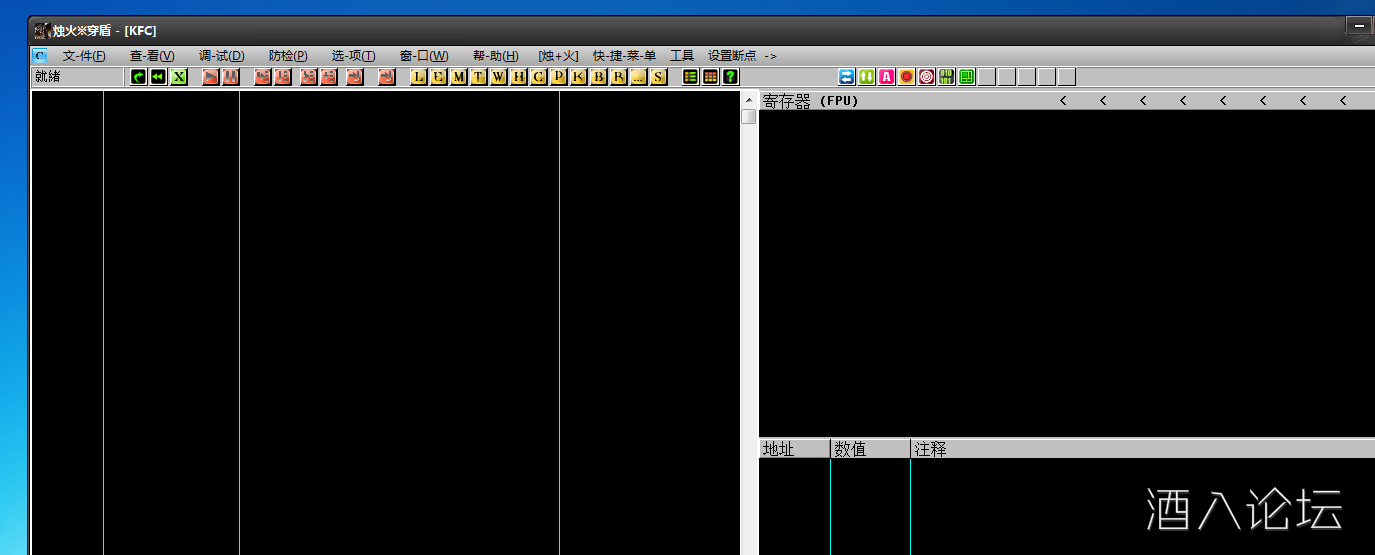Click the red target bullseye icon
The width and height of the screenshot is (1375, 555).
[x=927, y=77]
